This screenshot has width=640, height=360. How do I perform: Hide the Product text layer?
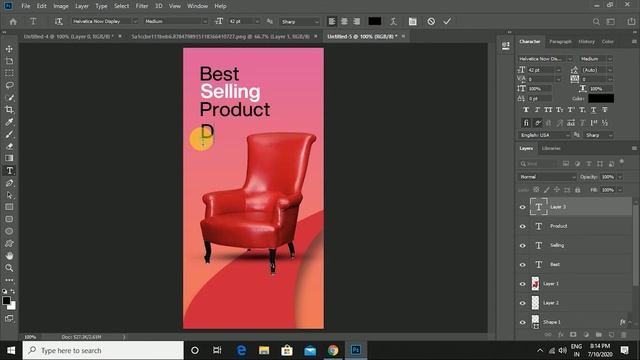[522, 226]
